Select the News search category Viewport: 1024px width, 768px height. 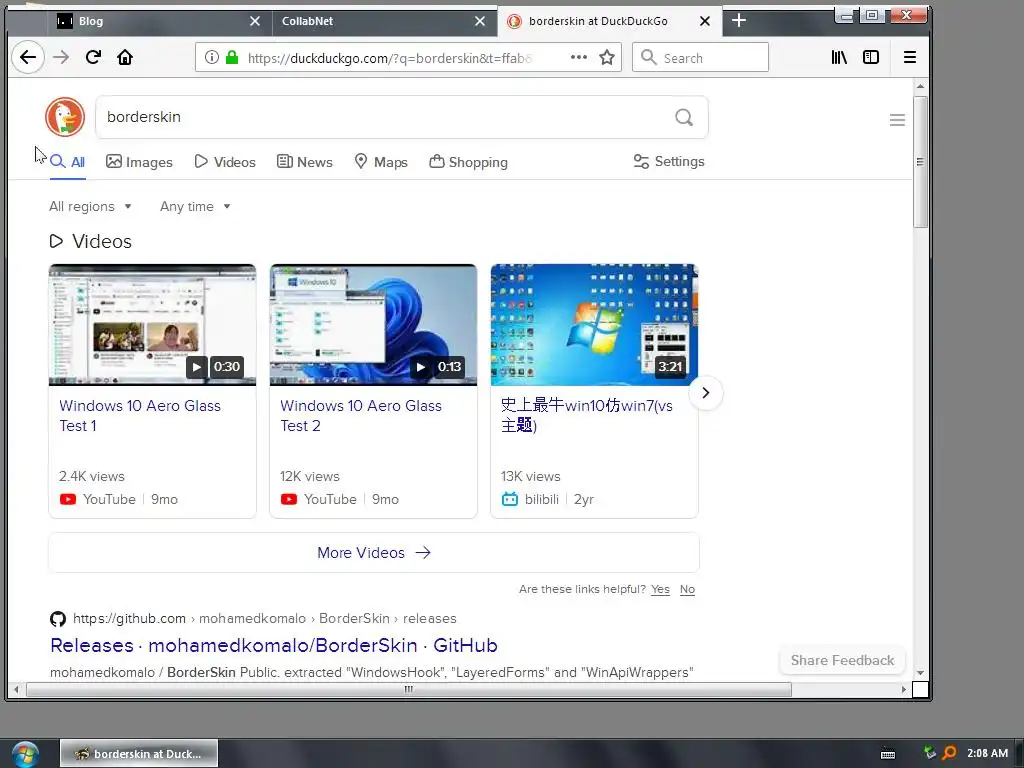(x=304, y=162)
